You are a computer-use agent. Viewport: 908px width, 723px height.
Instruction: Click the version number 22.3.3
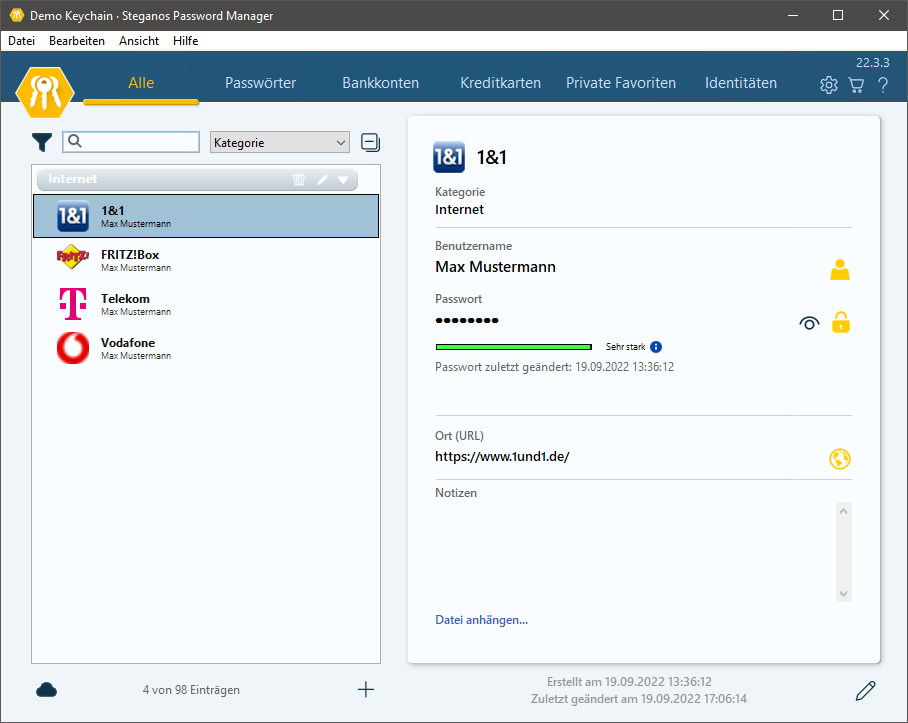[x=873, y=63]
